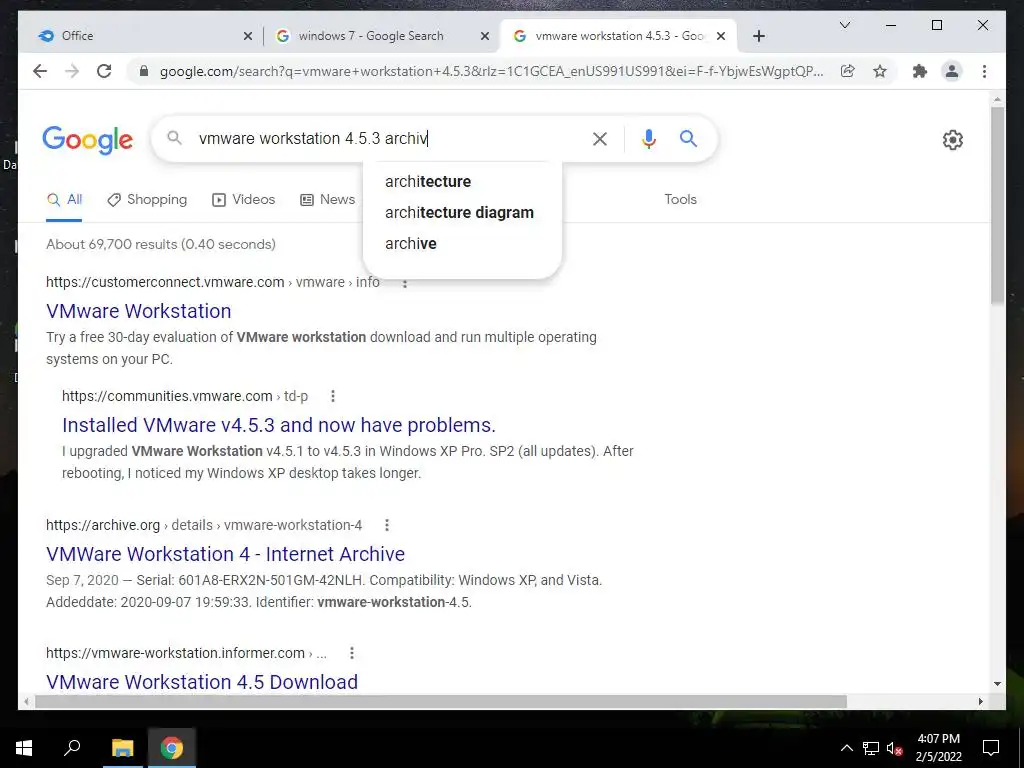Open VMWare Workstation 4 Internet Archive link
1024x768 pixels.
225,554
